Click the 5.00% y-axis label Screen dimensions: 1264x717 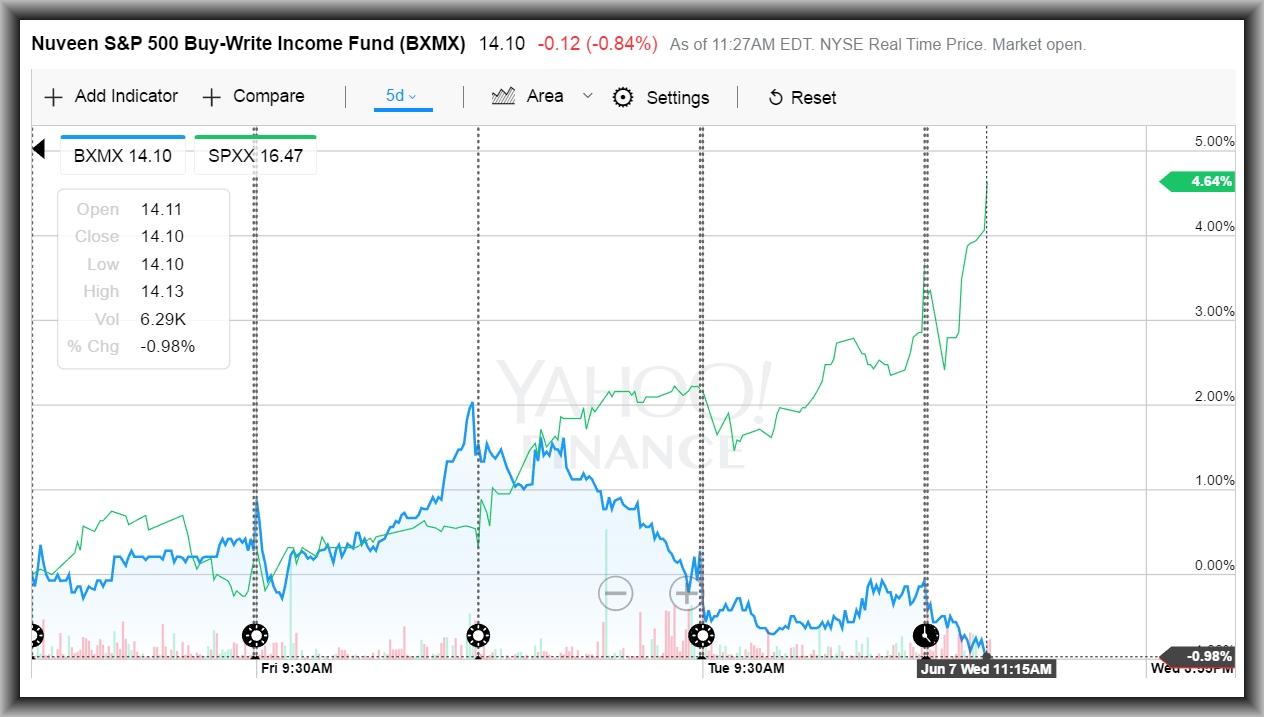coord(1214,141)
